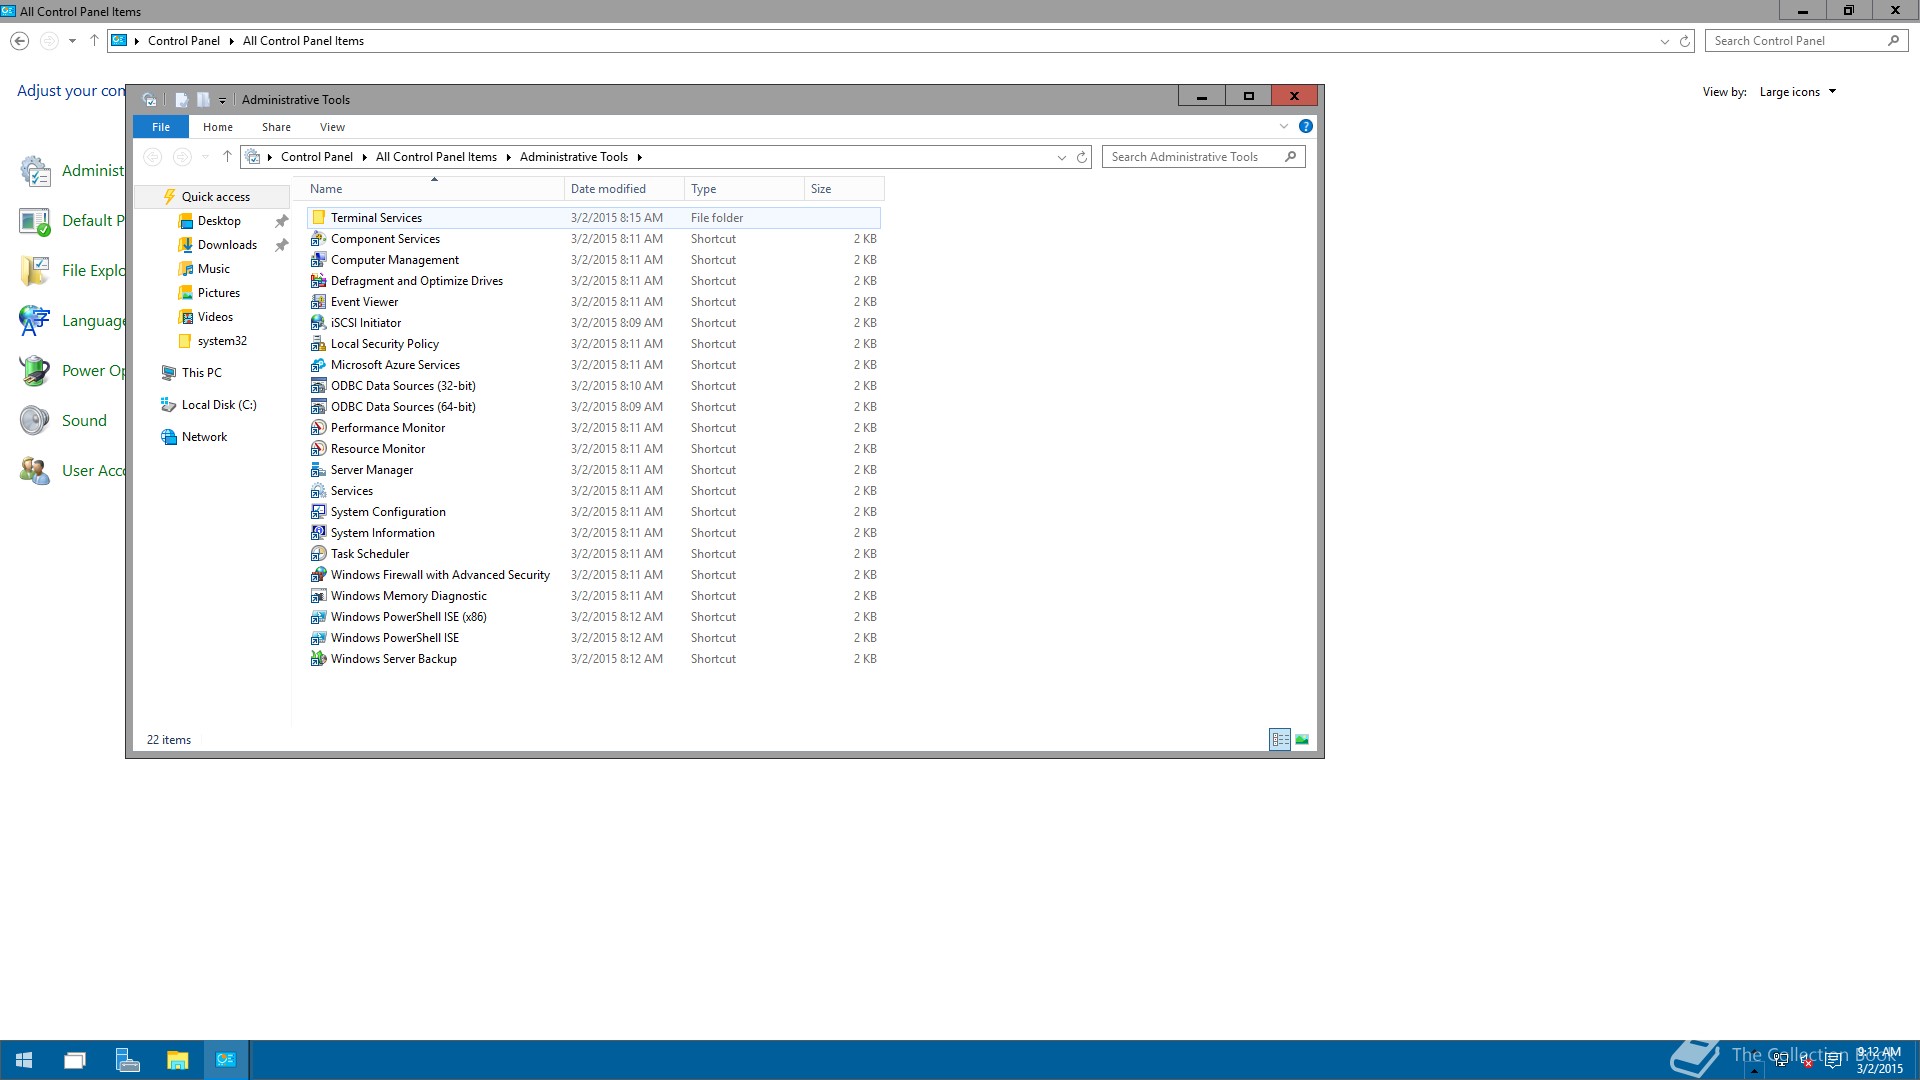This screenshot has width=1920, height=1080.
Task: Go up one level with the up arrow
Action: [x=227, y=157]
